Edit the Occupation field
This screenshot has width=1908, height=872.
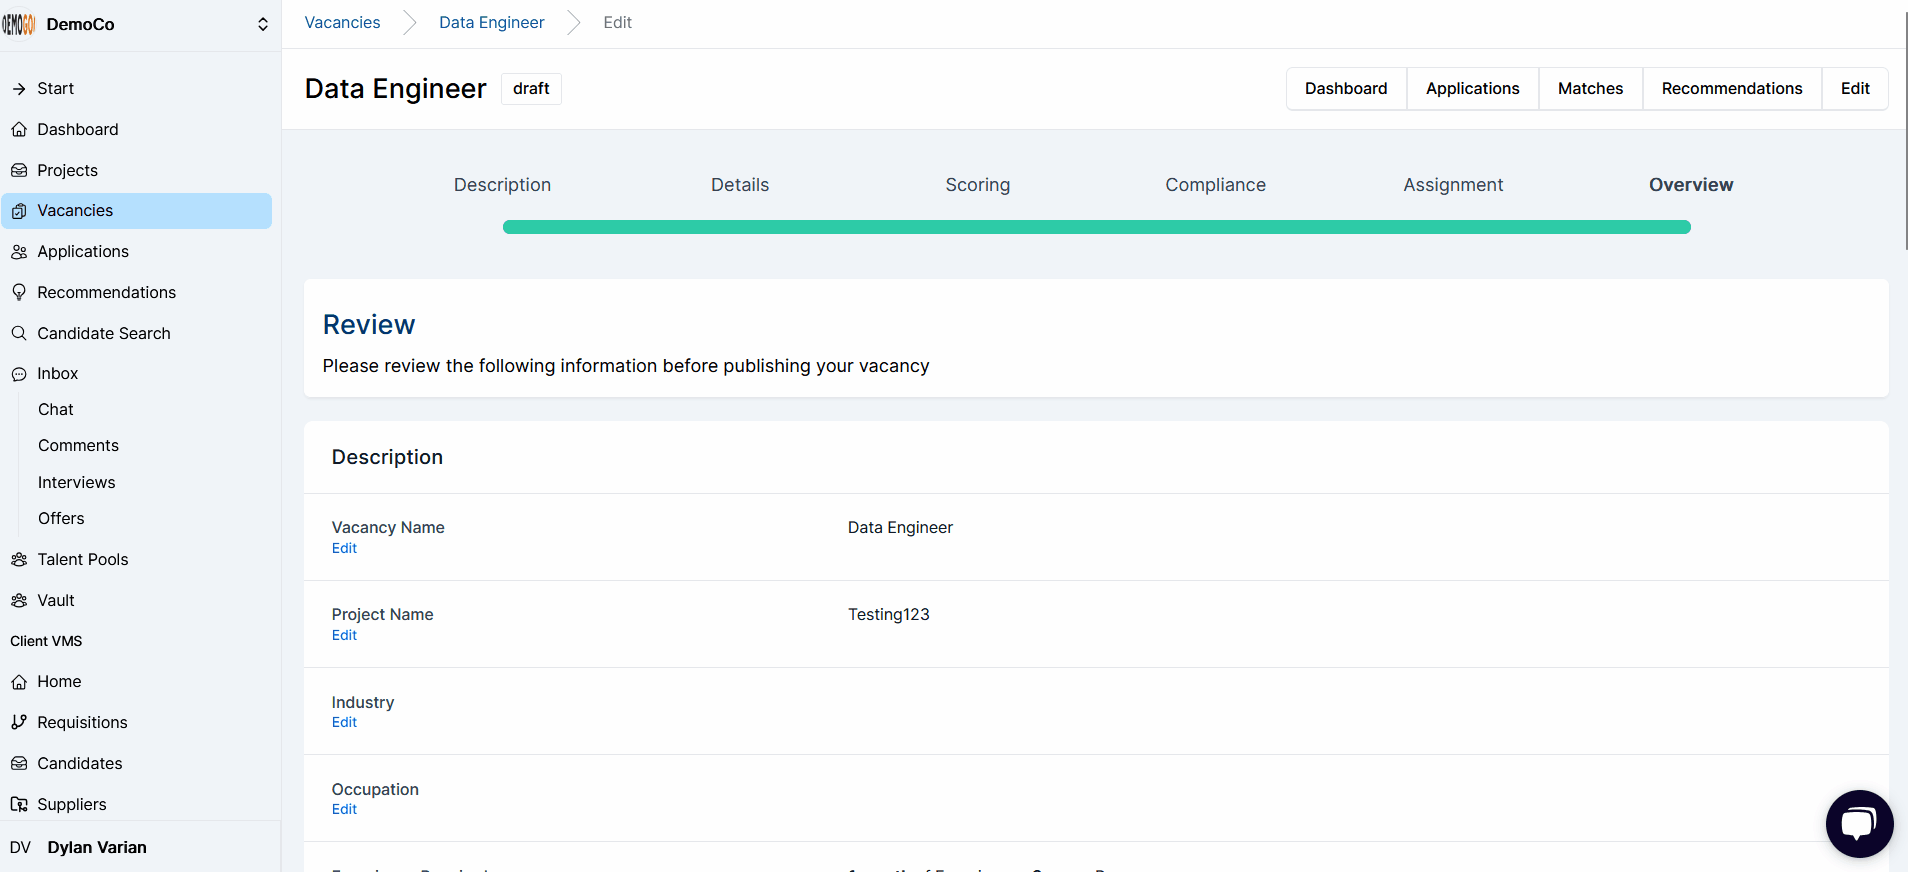(x=344, y=810)
